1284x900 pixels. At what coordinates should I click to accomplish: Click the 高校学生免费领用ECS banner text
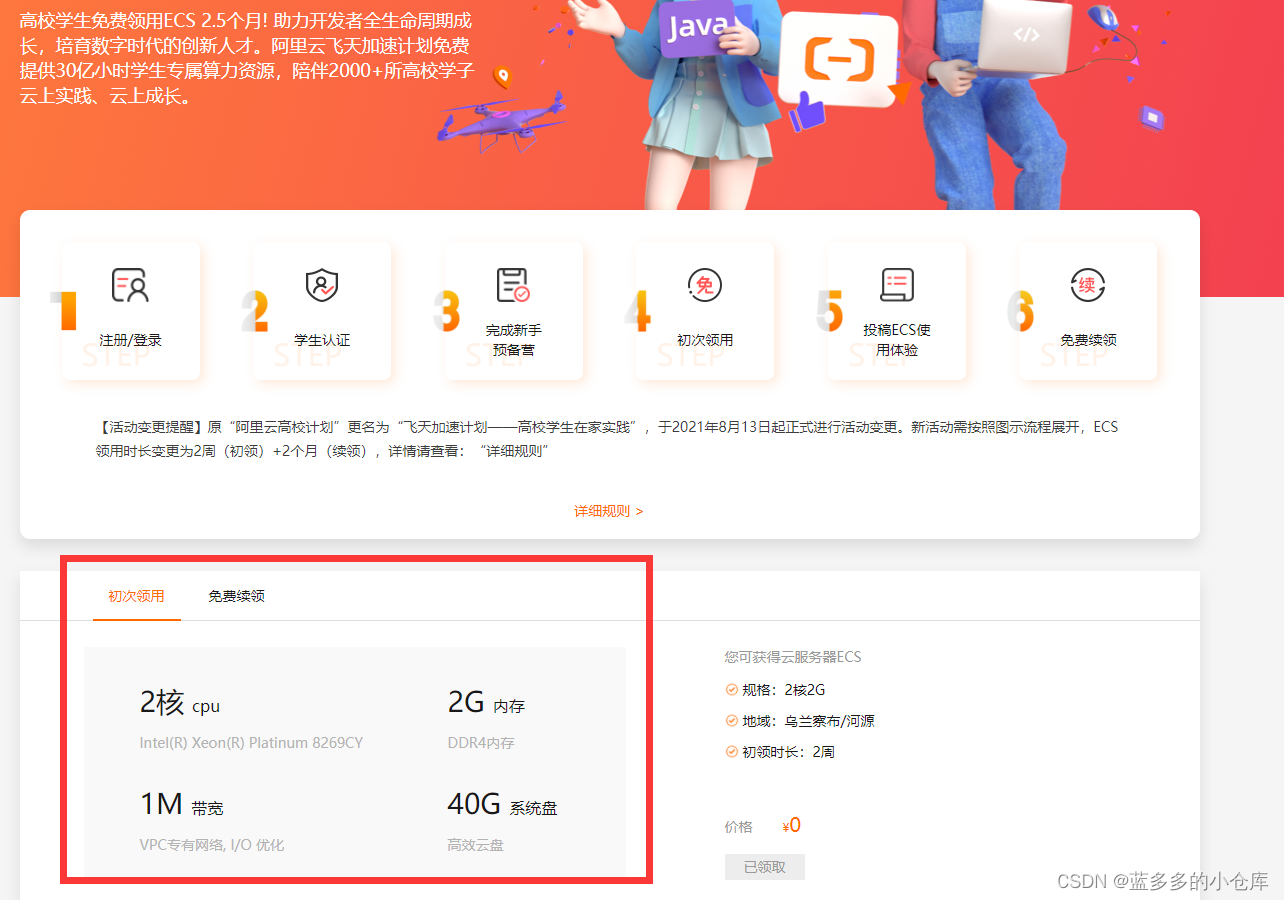click(x=246, y=59)
